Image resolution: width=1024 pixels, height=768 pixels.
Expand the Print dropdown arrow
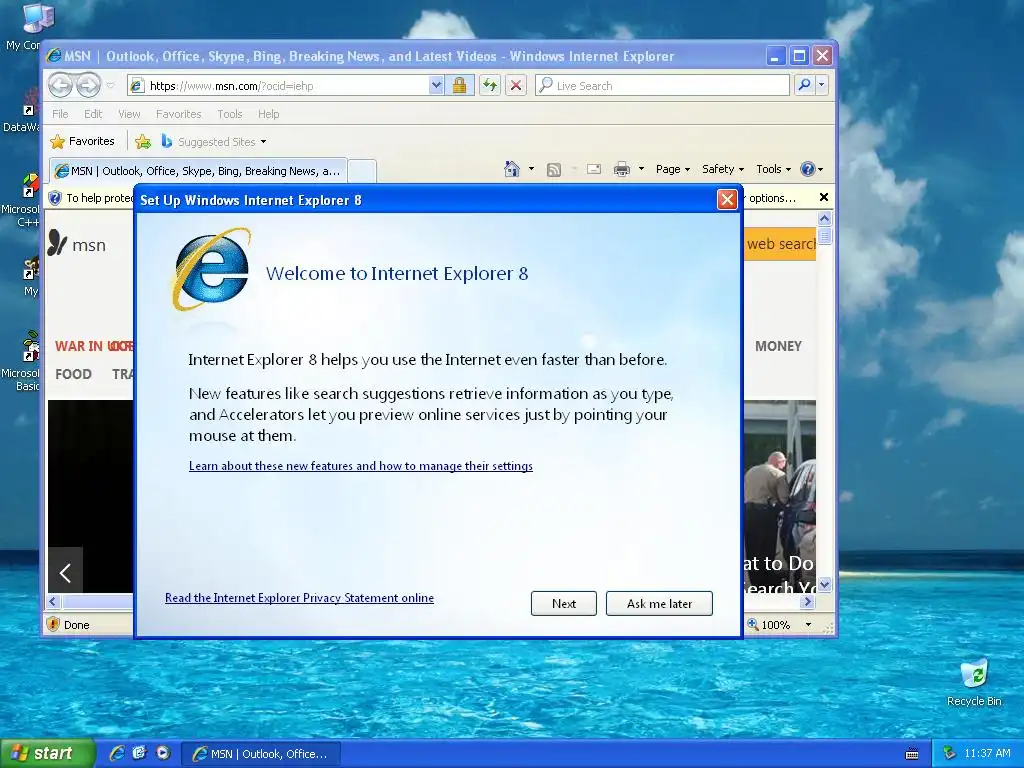coord(641,169)
